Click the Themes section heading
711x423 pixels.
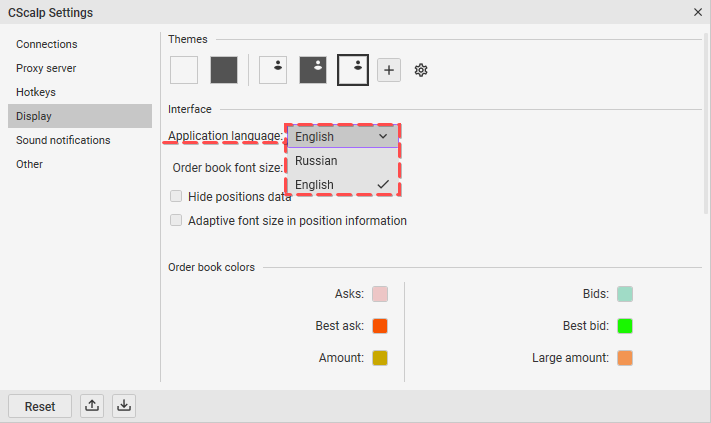click(188, 39)
